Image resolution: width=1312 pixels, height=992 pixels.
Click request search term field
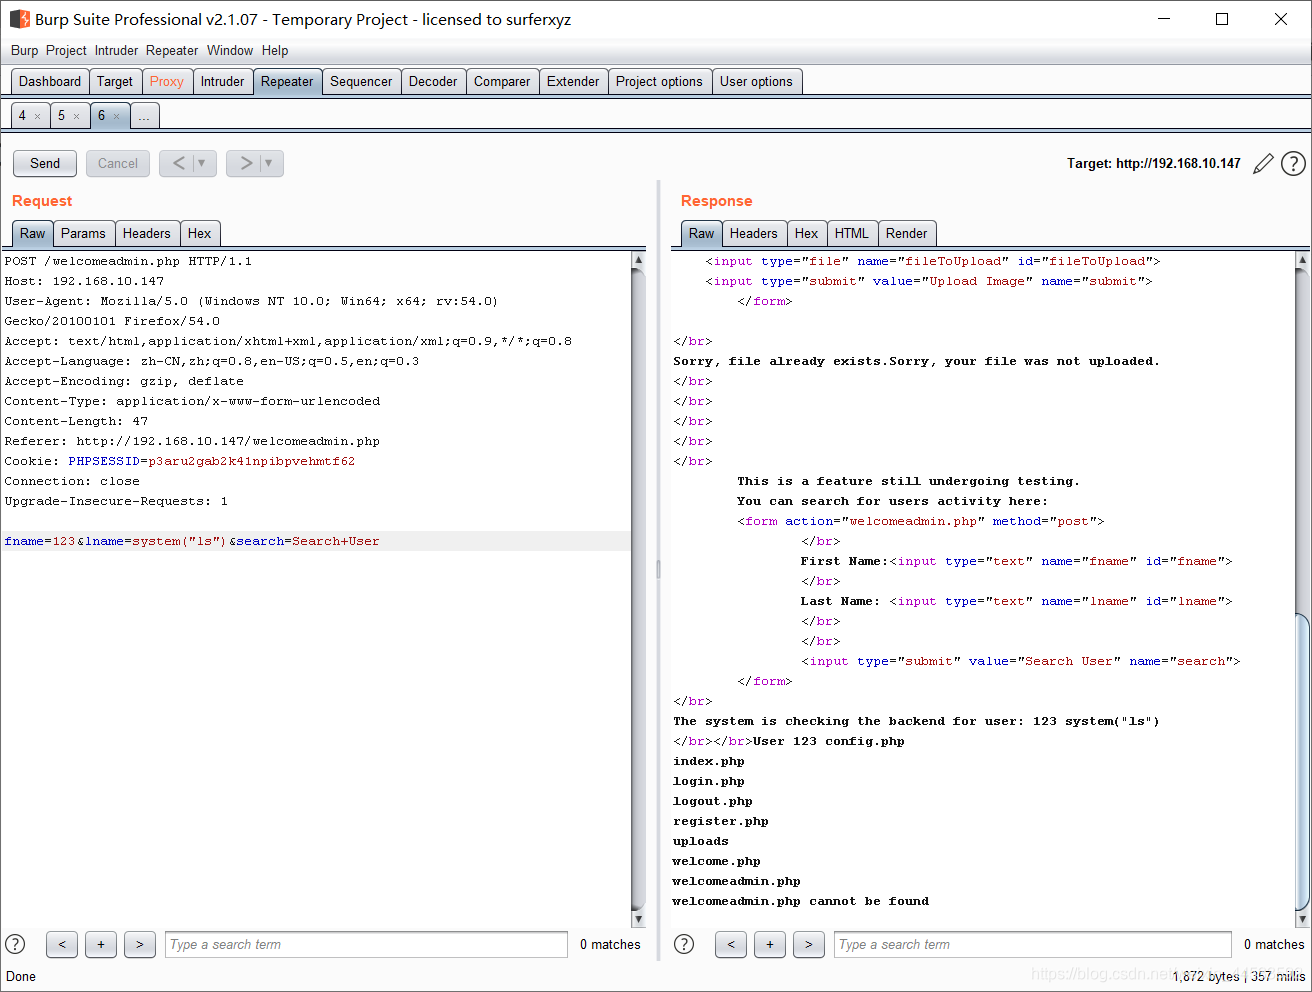(x=366, y=944)
